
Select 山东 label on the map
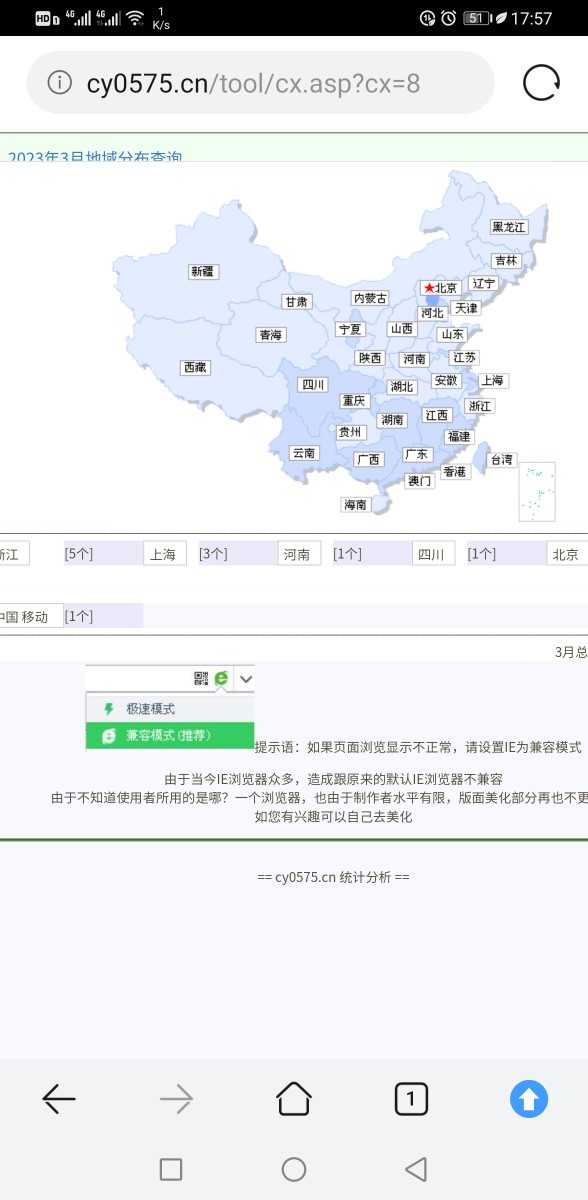pyautogui.click(x=452, y=335)
